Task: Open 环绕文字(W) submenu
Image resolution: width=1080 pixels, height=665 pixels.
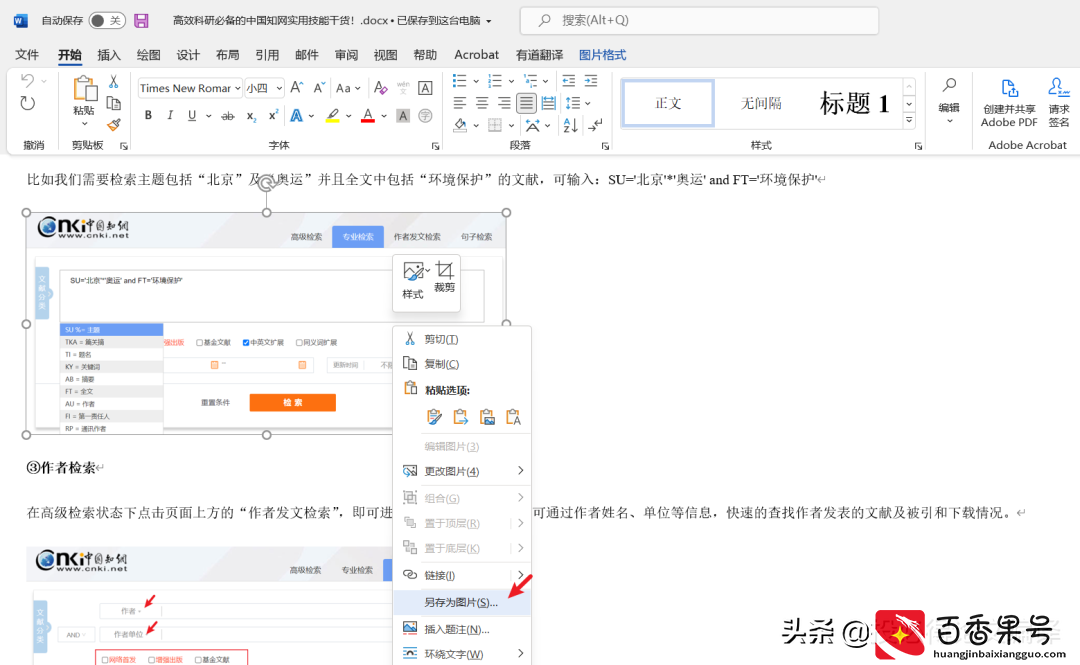Action: pyautogui.click(x=461, y=654)
